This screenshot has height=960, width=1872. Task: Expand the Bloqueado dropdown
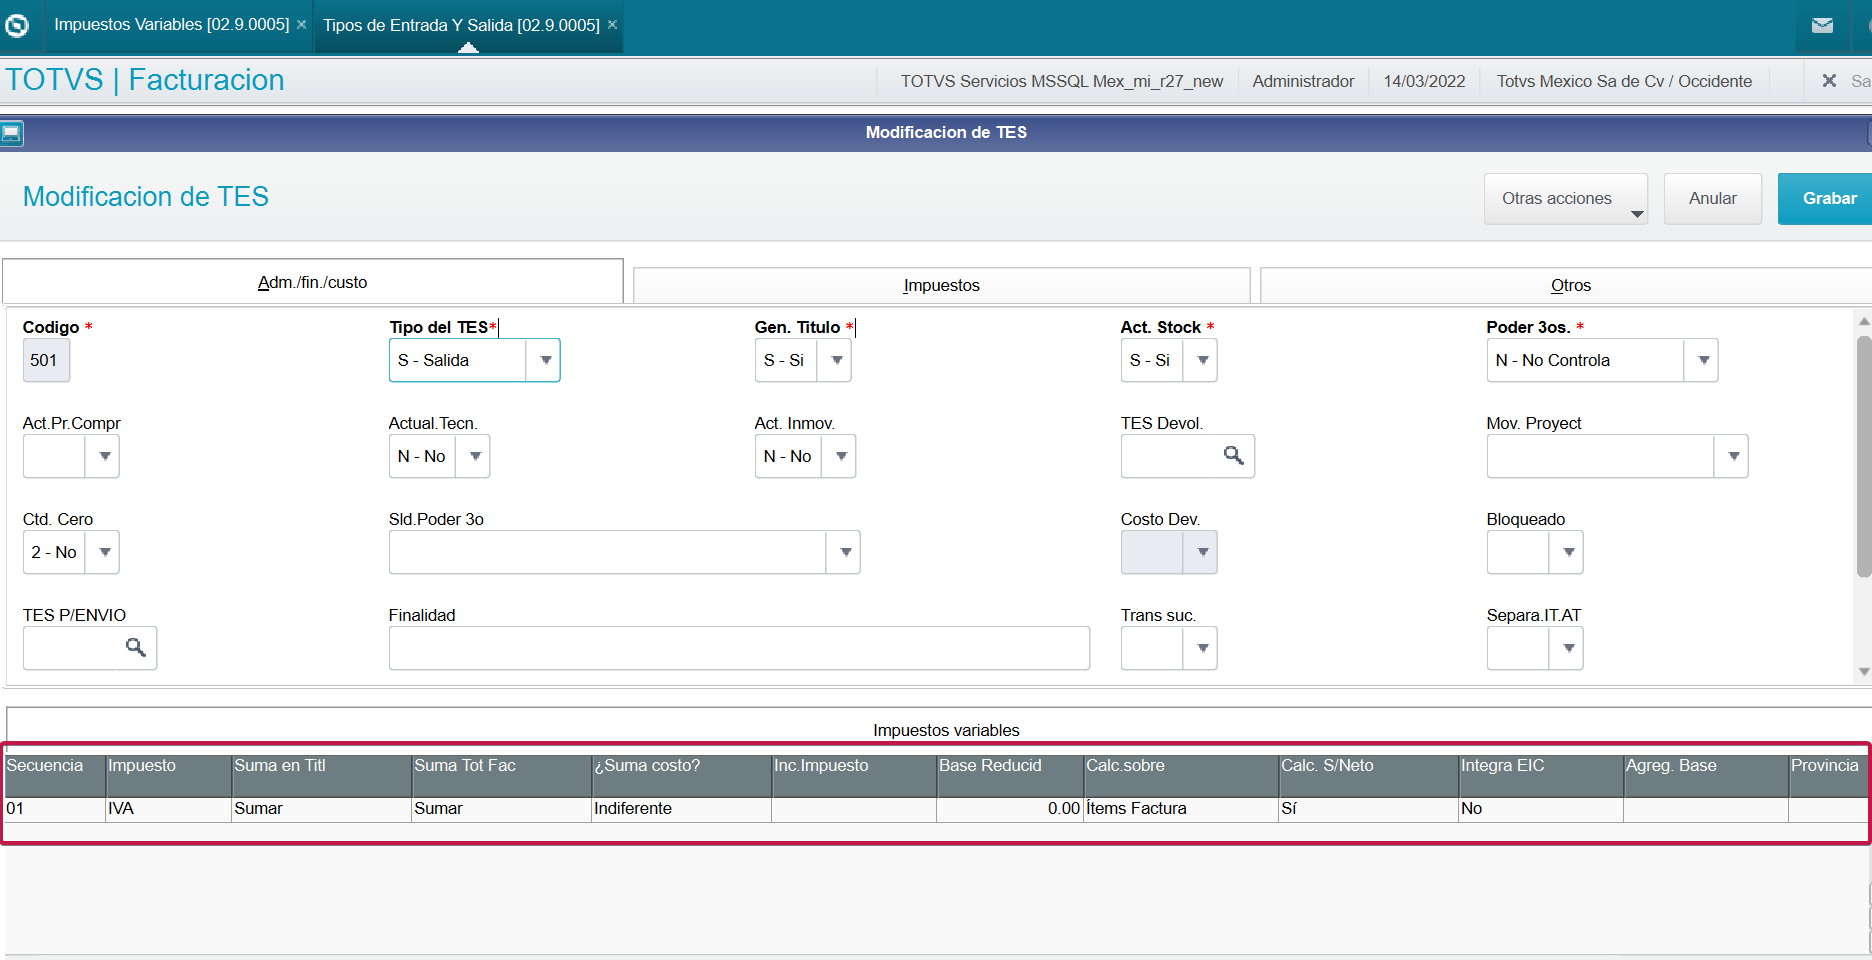point(1568,552)
